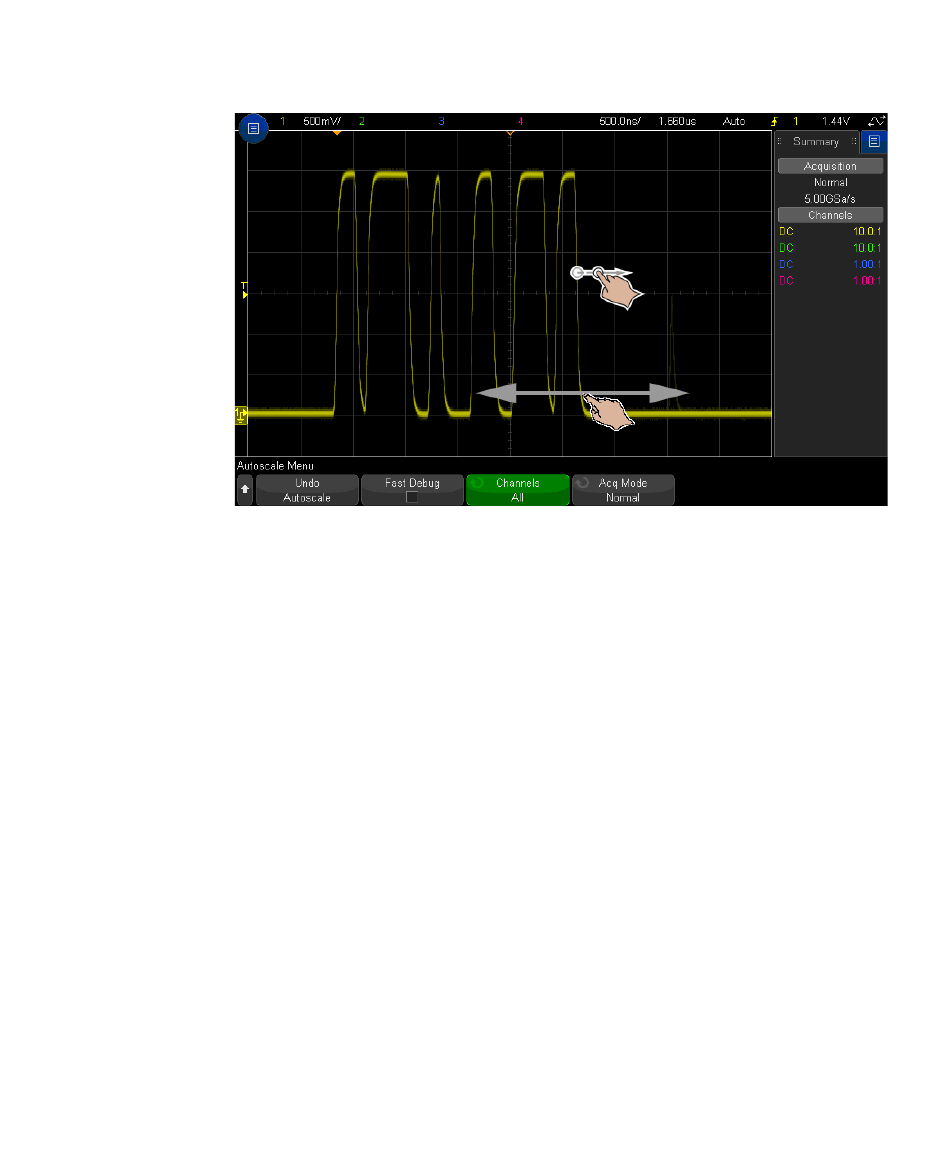The width and height of the screenshot is (950, 1165).
Task: Open the sidebar menu icon beside Summary
Action: click(874, 141)
